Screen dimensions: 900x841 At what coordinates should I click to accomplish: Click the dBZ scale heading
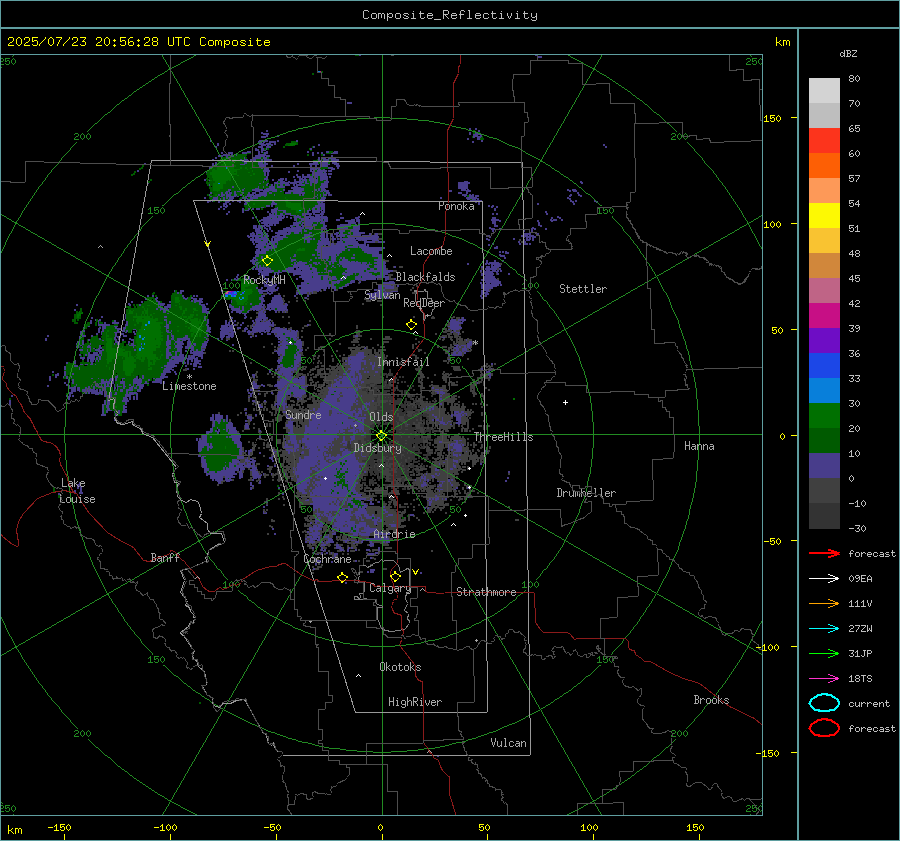click(848, 53)
